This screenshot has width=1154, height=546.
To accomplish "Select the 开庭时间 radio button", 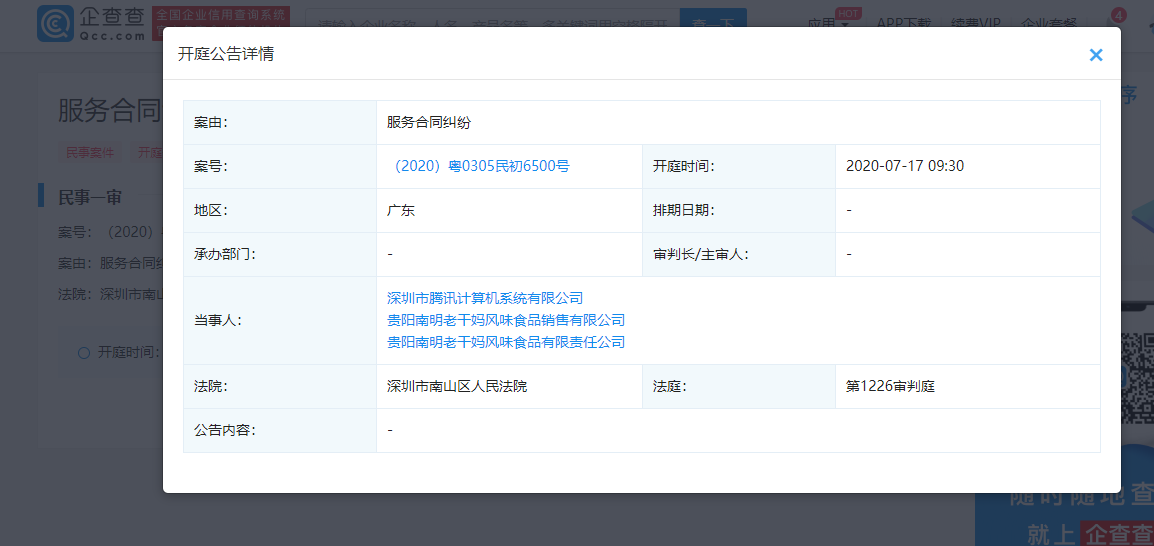I will click(x=84, y=352).
